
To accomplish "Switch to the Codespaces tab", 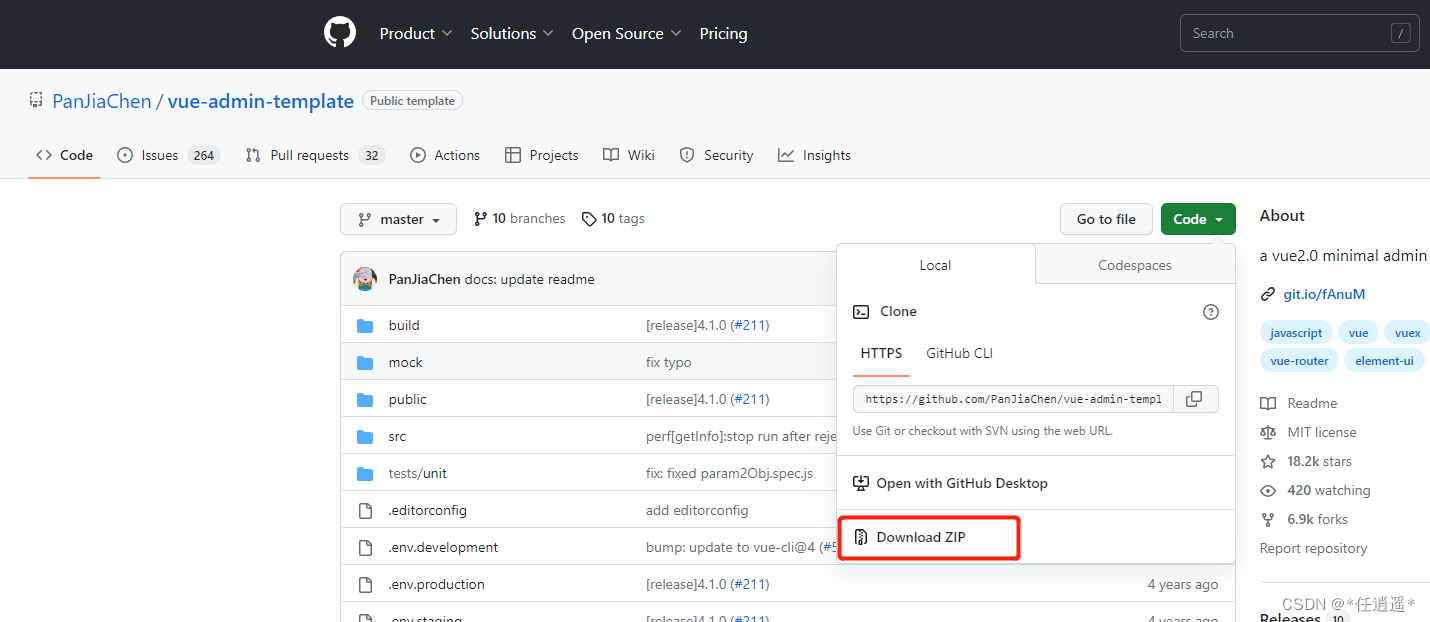I will pos(1135,265).
